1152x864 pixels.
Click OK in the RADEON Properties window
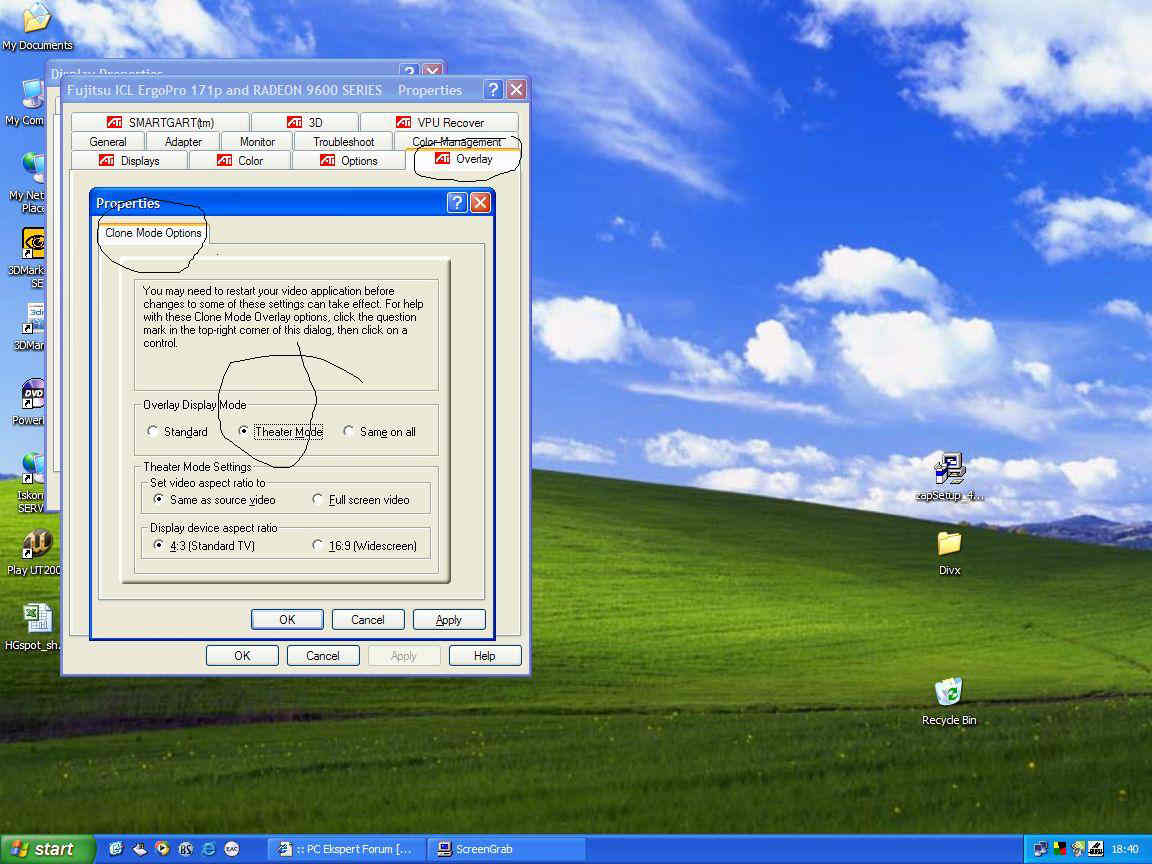(242, 655)
